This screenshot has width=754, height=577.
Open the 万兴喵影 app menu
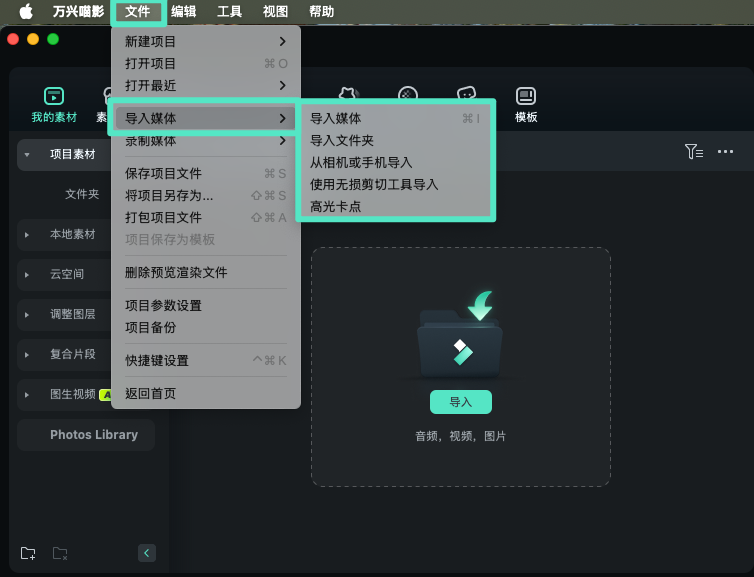point(78,11)
